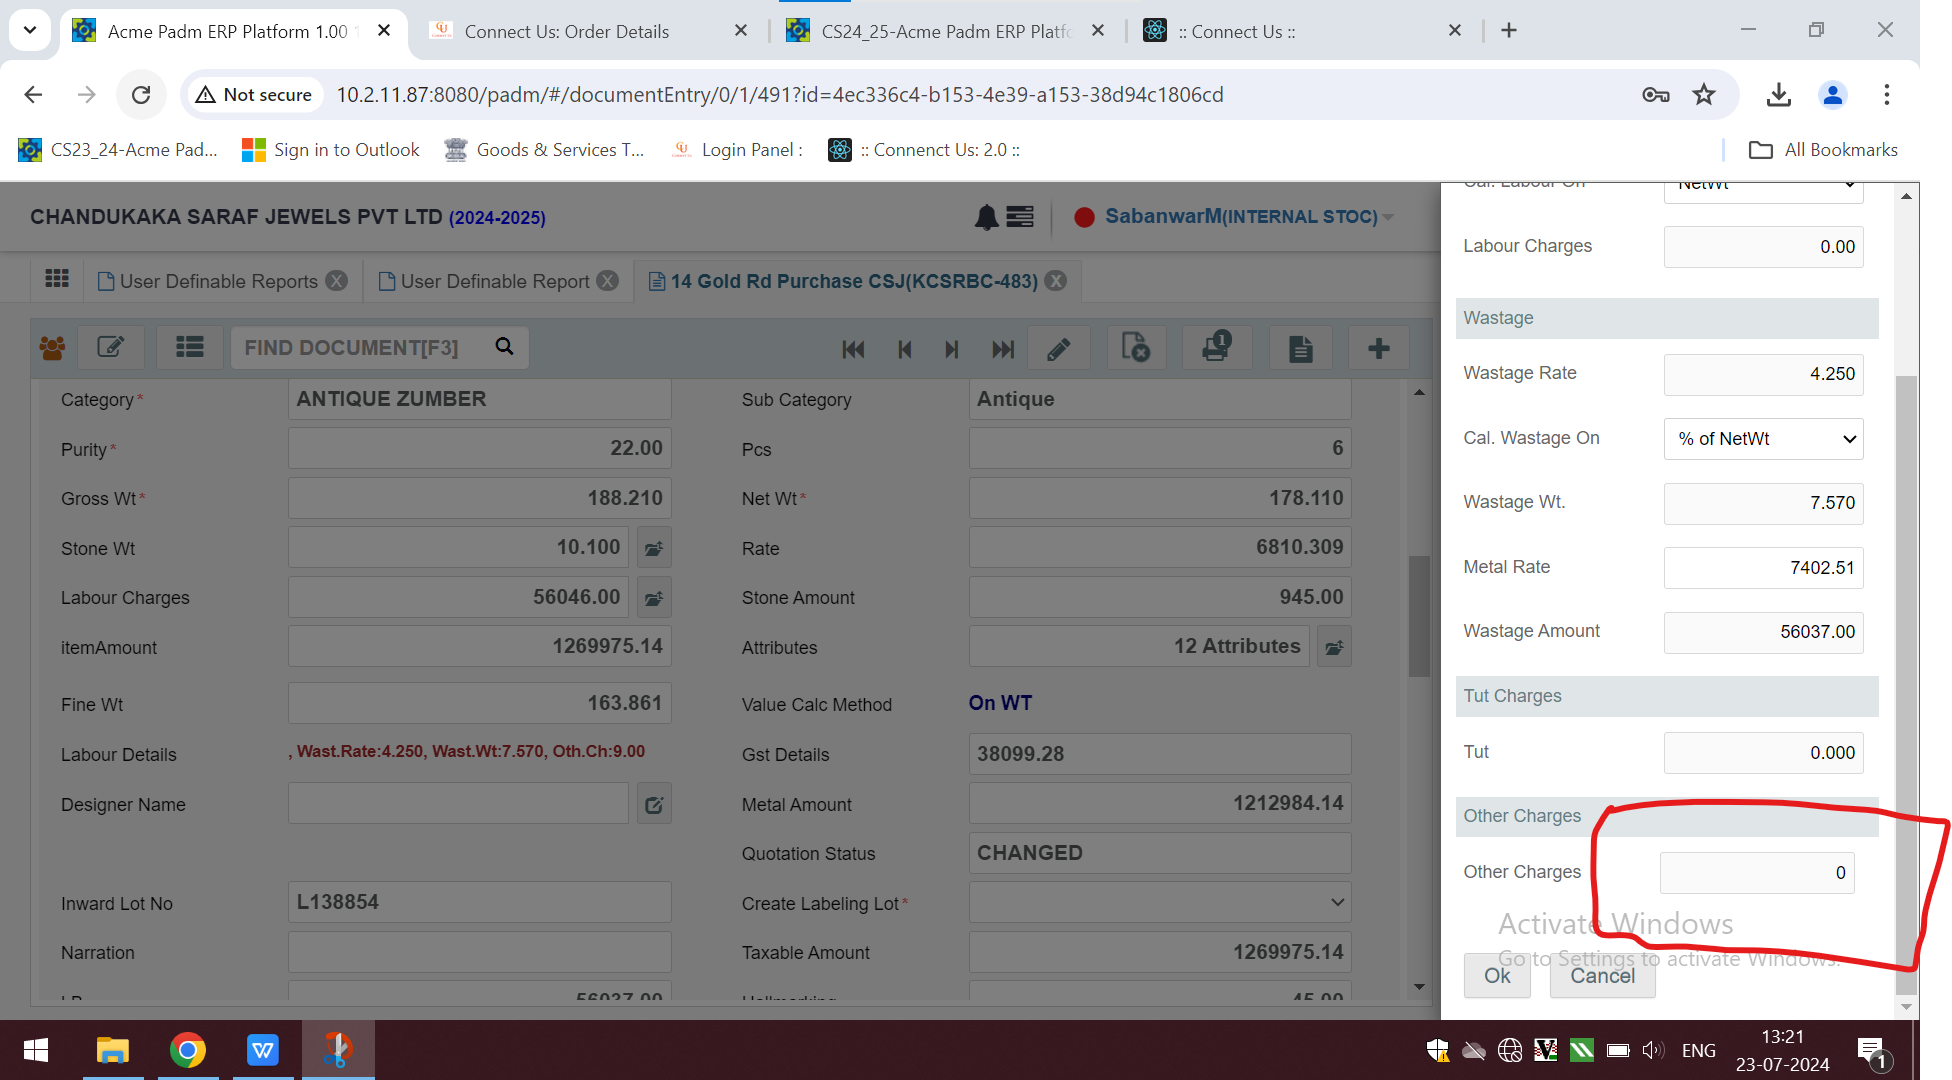
Task: Click the Tut value field
Action: (1763, 753)
